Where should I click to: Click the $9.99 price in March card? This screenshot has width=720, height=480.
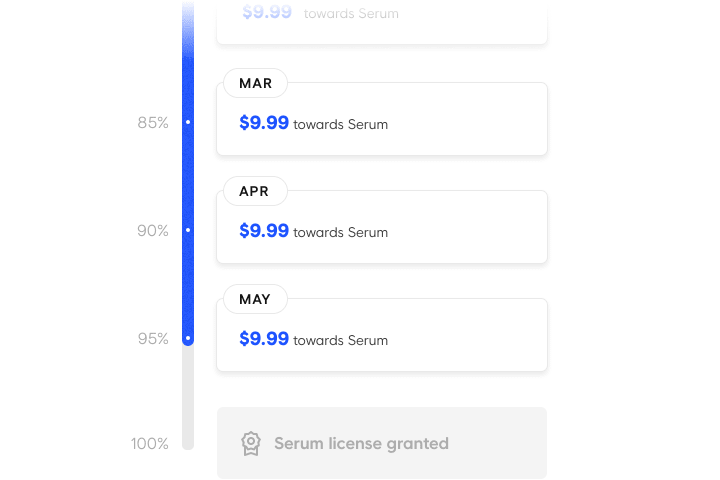click(264, 123)
